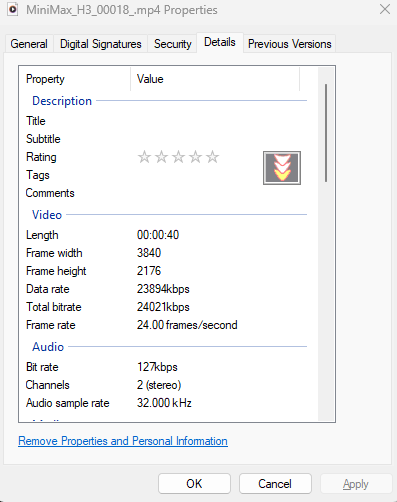Set rating to one star
The image size is (397, 502).
pyautogui.click(x=144, y=157)
